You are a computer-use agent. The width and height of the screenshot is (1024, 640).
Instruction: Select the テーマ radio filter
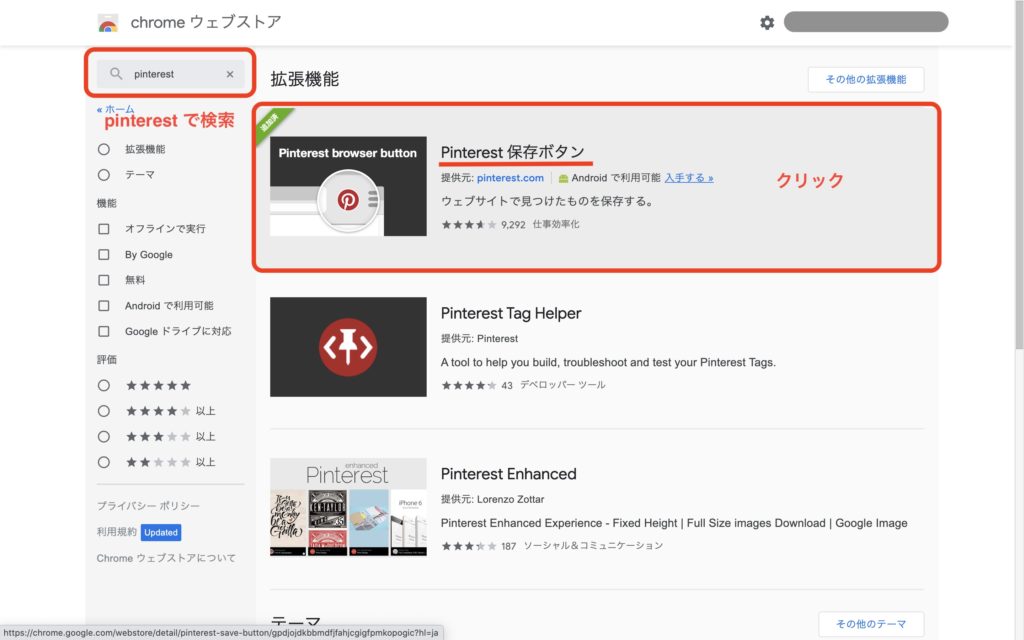104,174
